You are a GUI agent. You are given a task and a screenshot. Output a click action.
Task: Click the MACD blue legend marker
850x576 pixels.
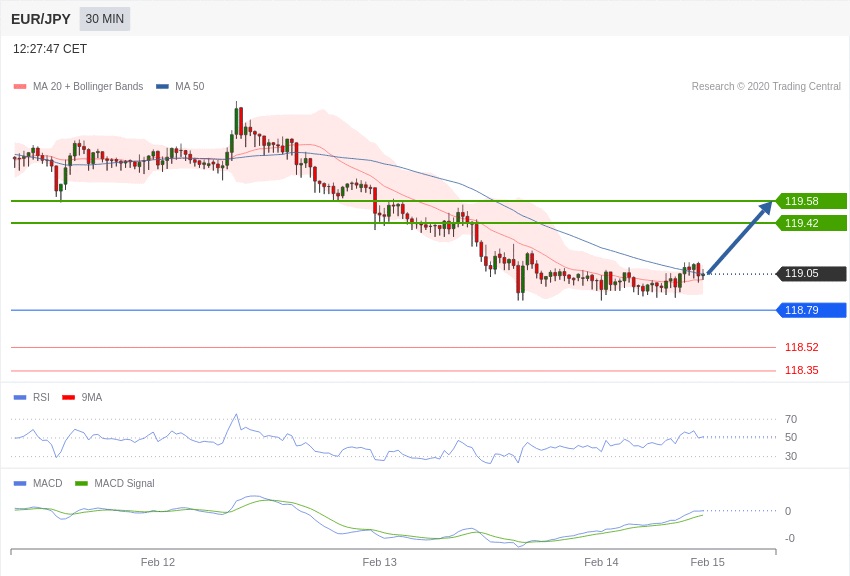coord(20,483)
